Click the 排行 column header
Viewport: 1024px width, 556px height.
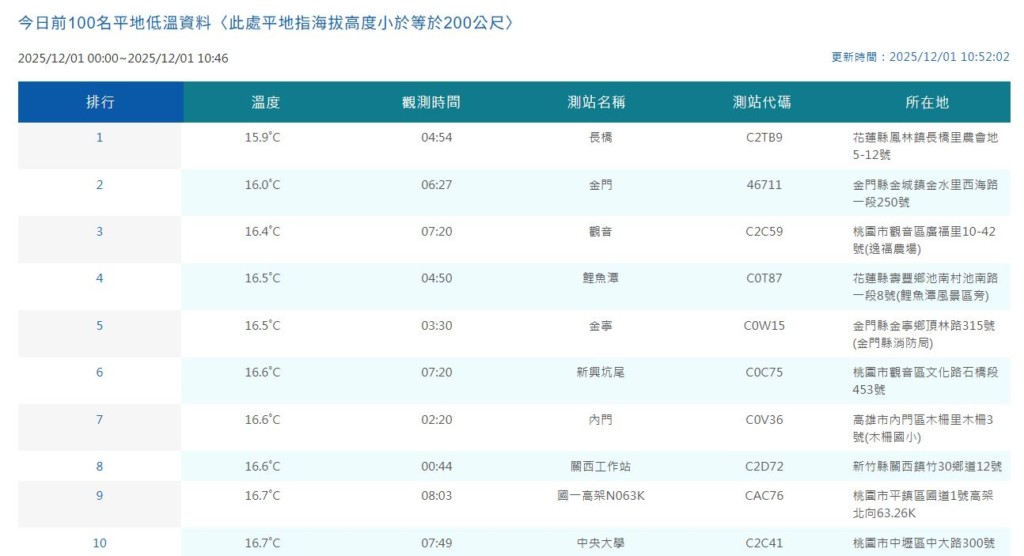click(x=100, y=102)
